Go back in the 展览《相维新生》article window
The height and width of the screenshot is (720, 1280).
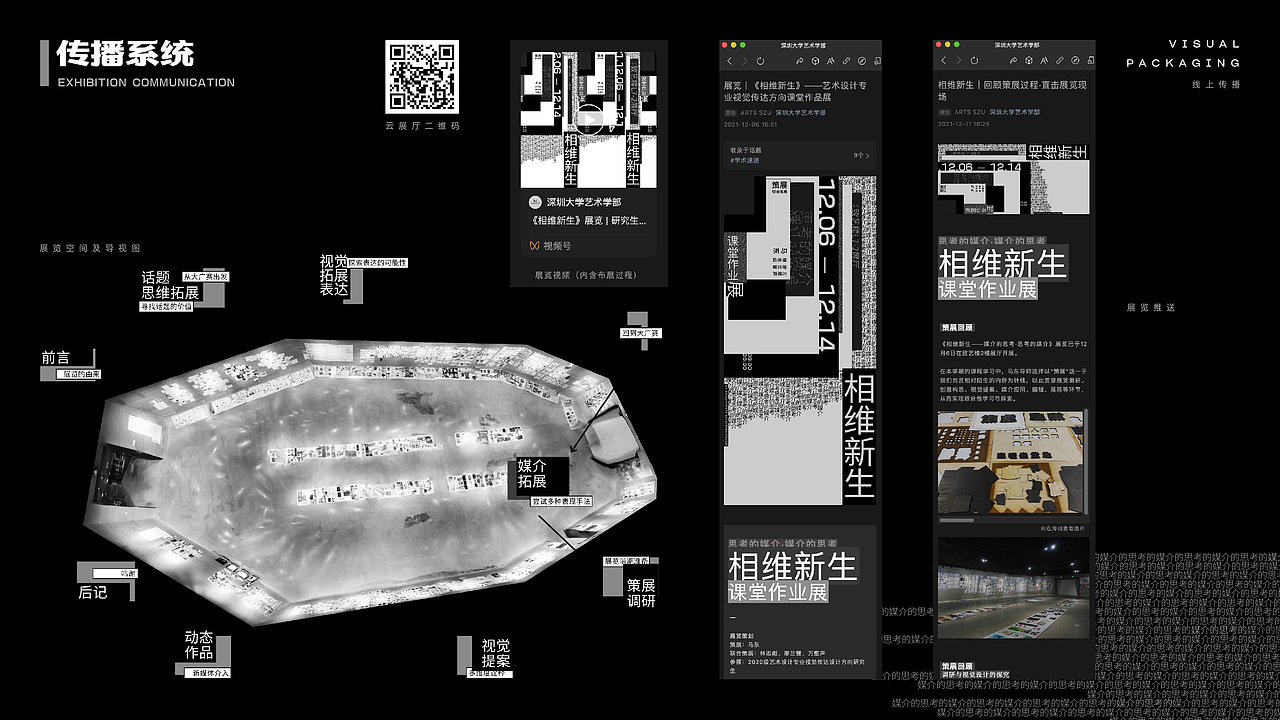coord(730,61)
